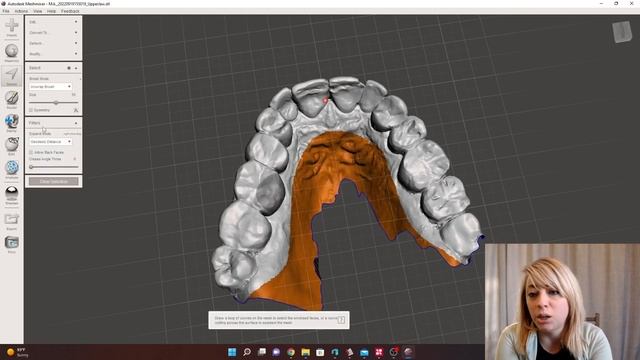Open the Feedback menu
This screenshot has height=360, width=640.
70,11
